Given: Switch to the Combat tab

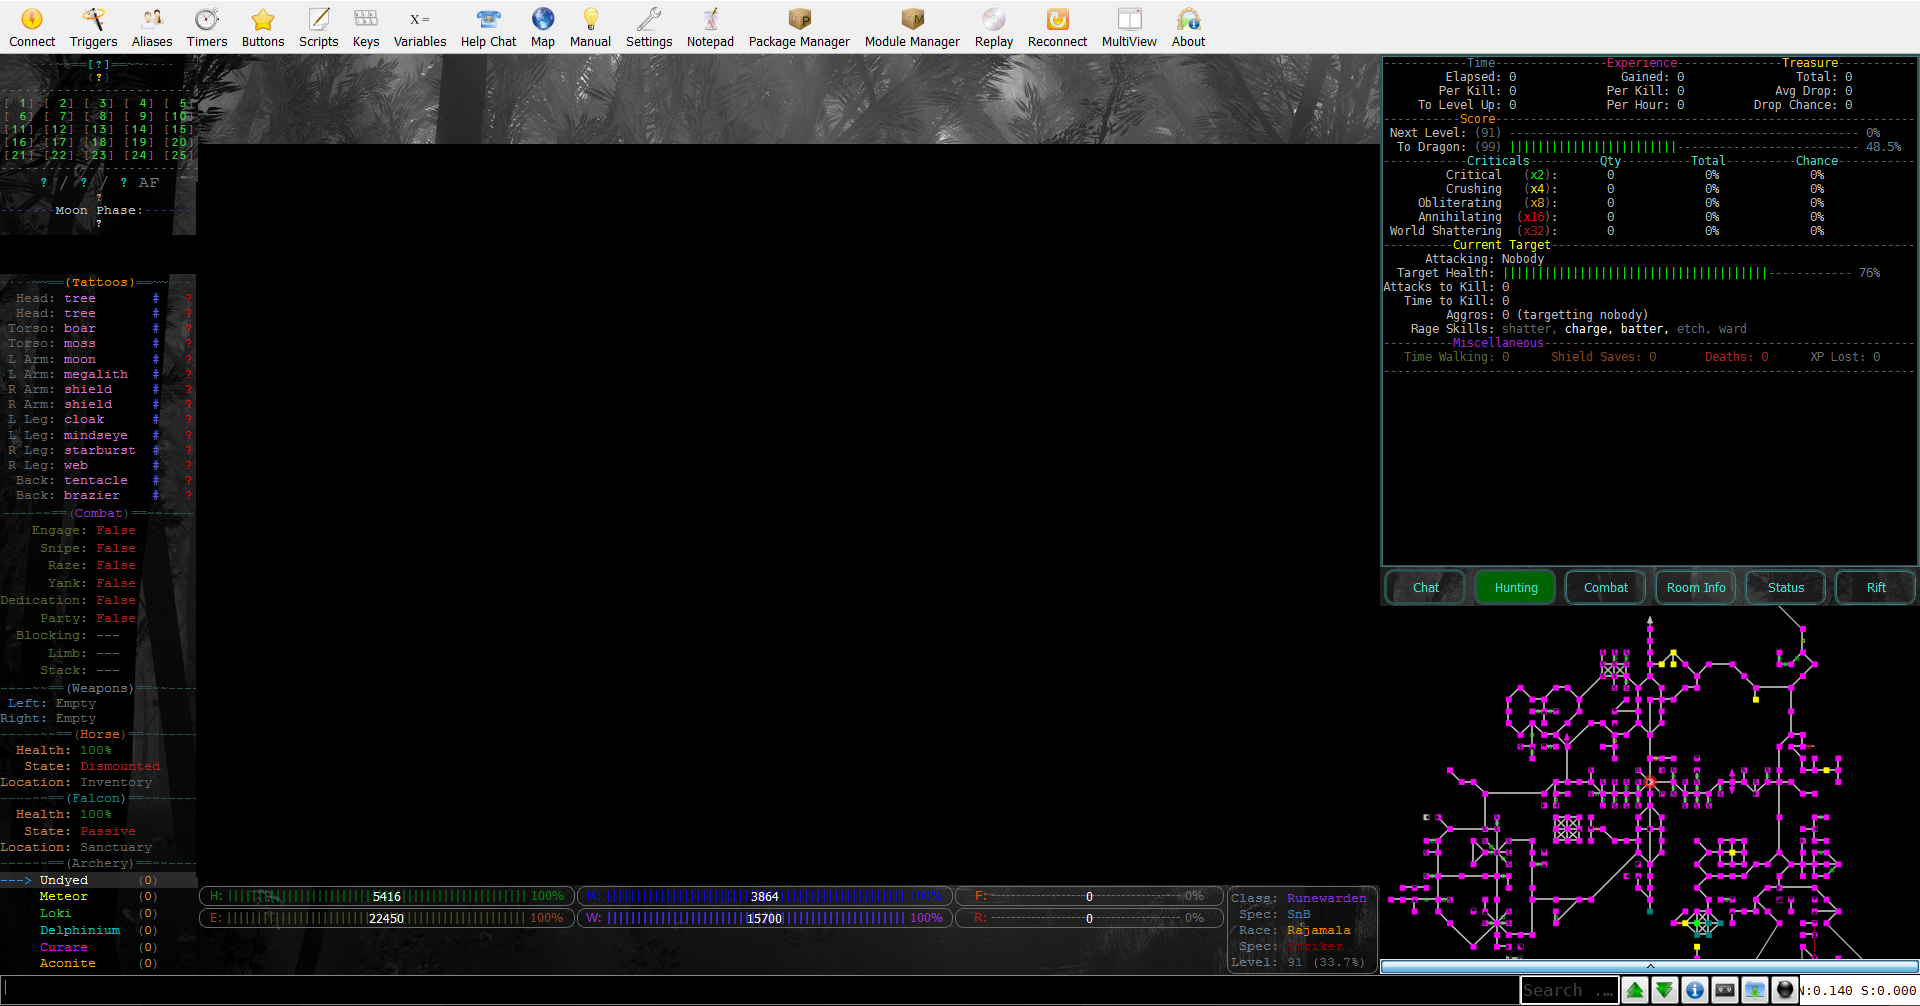Looking at the screenshot, I should pos(1606,588).
